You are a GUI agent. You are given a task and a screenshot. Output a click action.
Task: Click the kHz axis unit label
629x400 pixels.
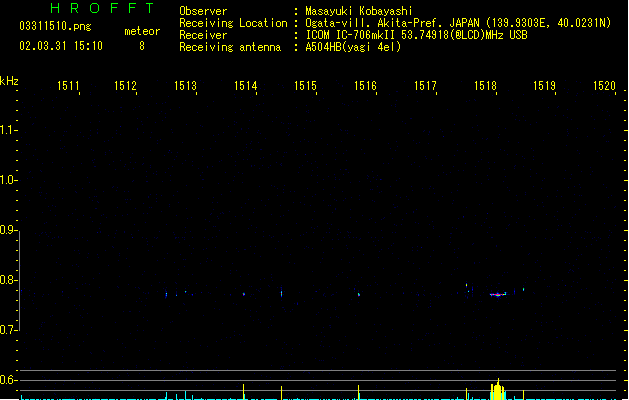point(9,81)
